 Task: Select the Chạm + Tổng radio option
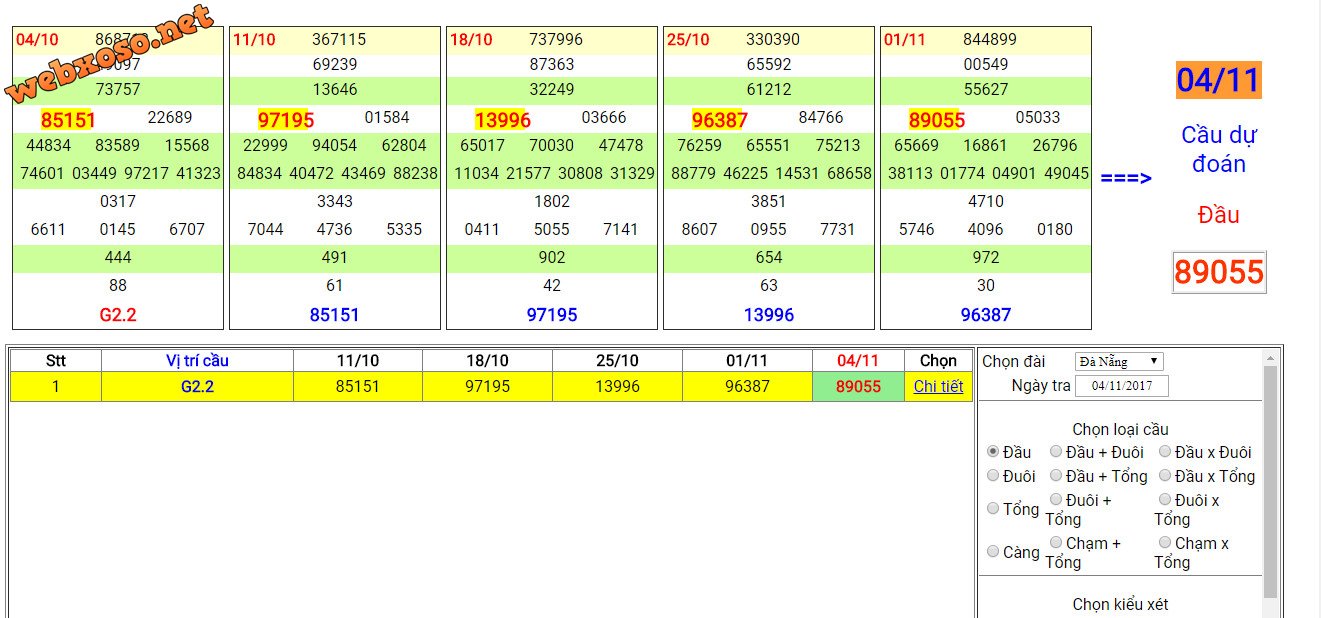coord(1056,542)
